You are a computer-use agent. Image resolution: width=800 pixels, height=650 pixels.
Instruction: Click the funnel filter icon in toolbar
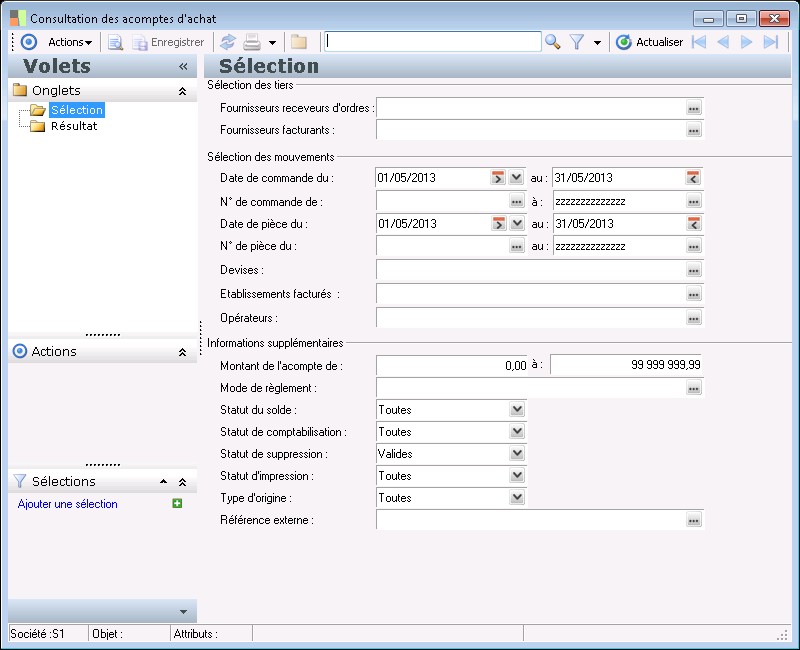point(577,42)
